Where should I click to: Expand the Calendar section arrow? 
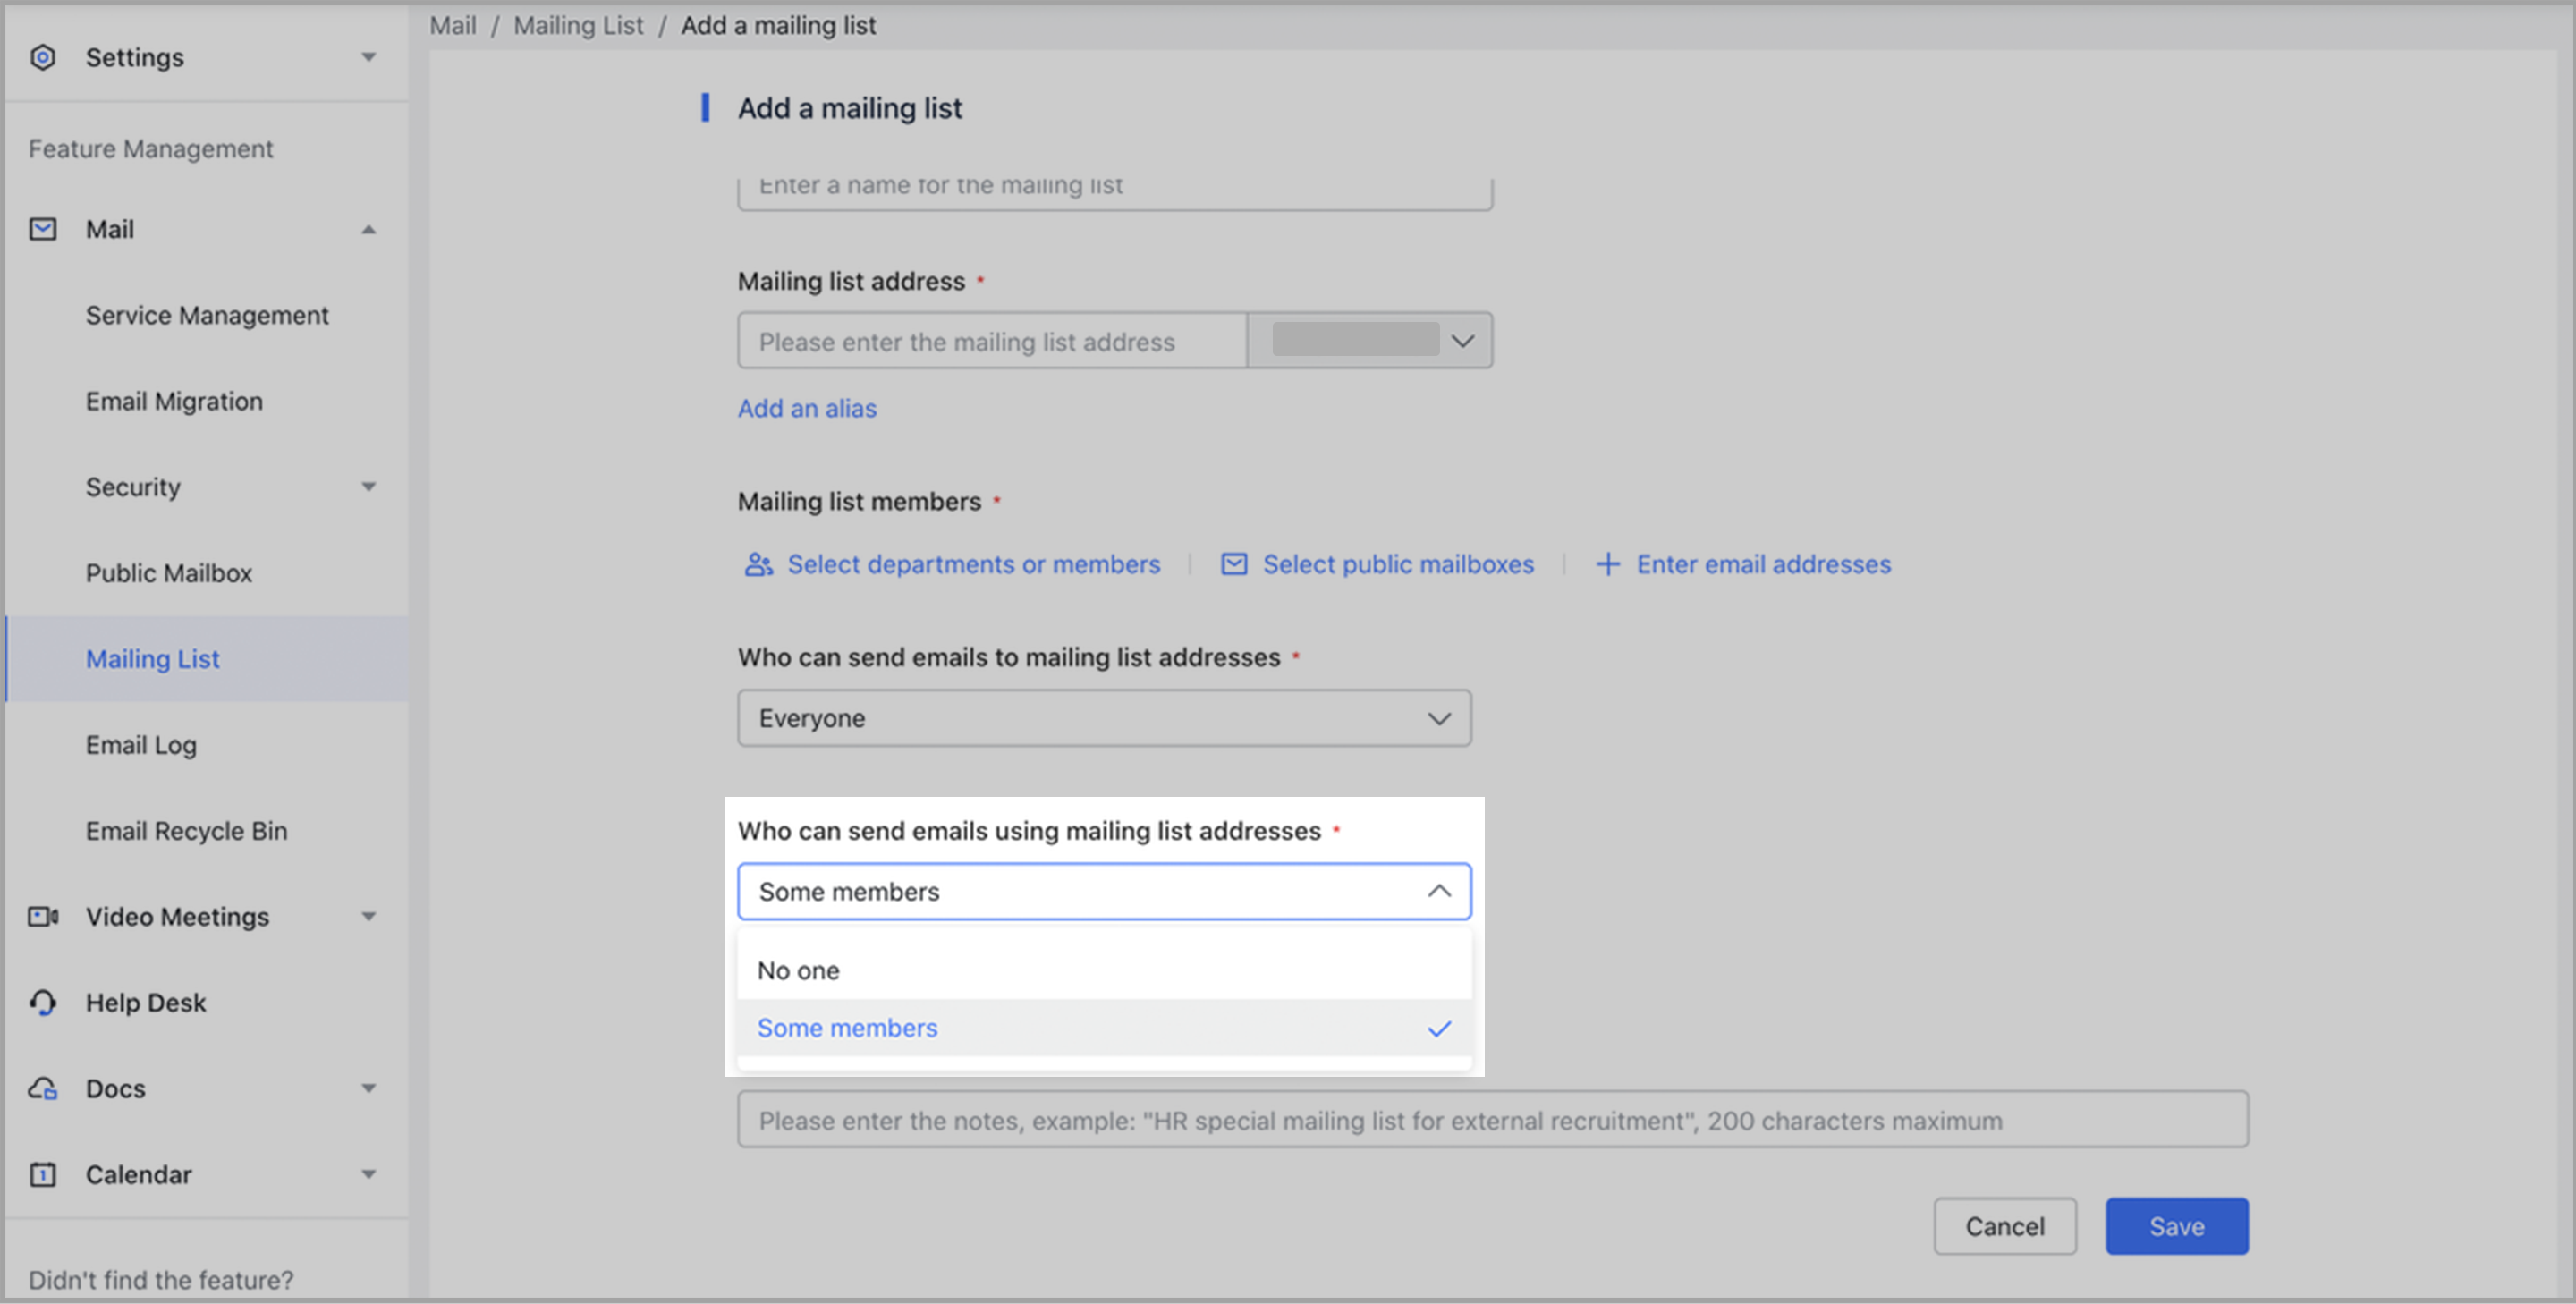(369, 1174)
